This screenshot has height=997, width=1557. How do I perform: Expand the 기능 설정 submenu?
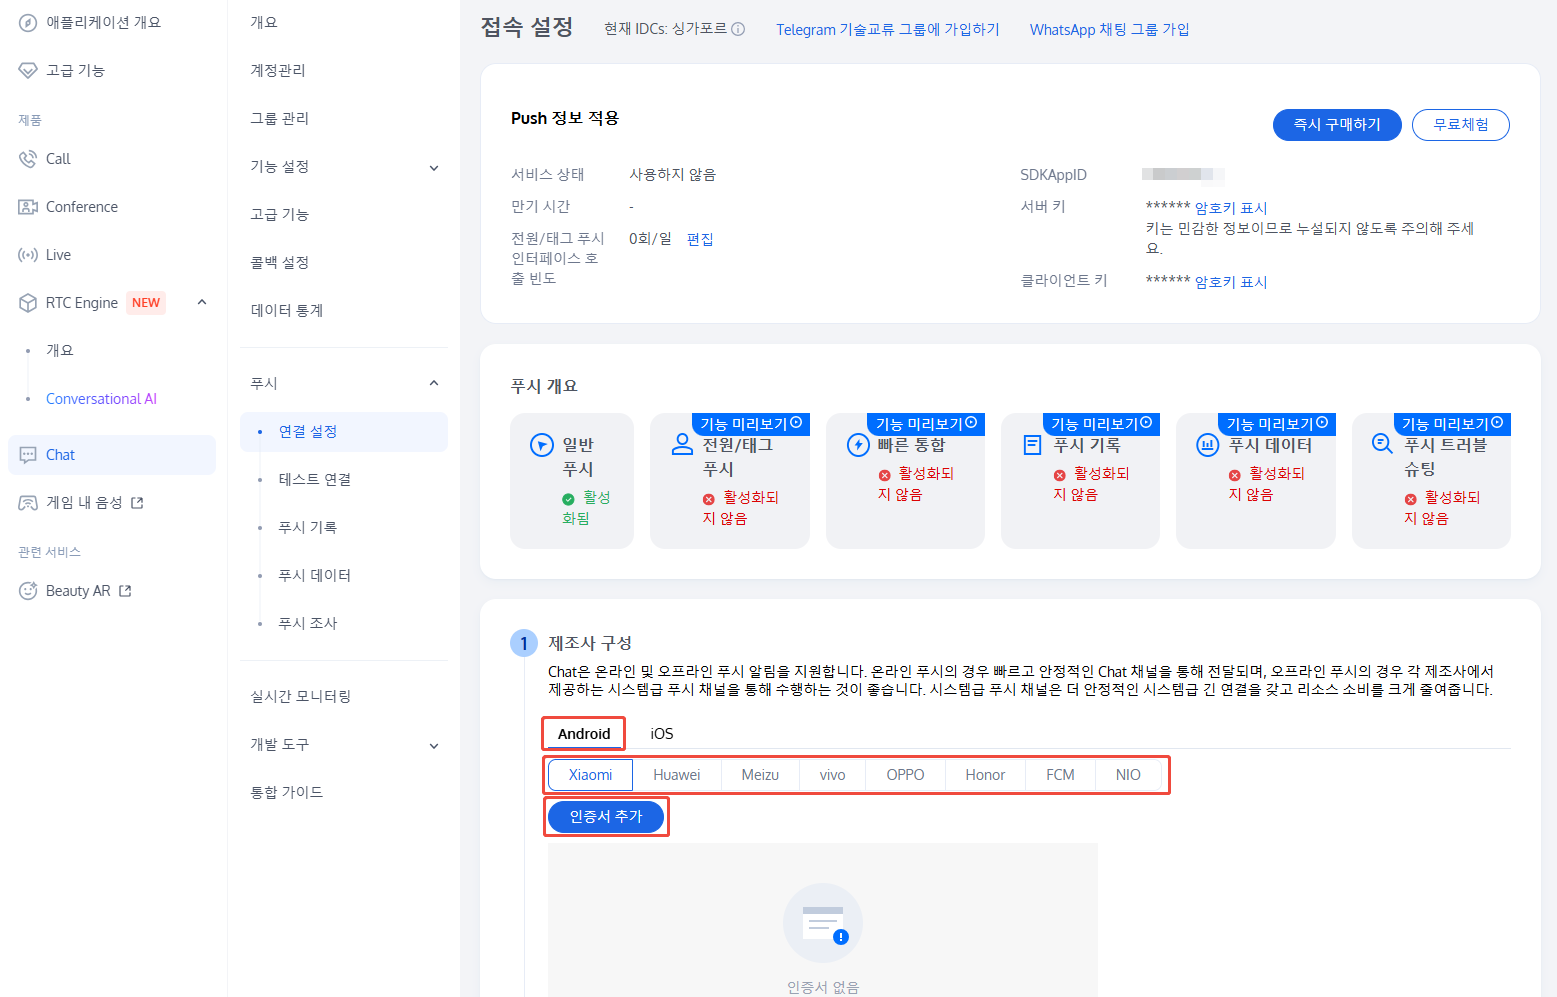[x=434, y=168]
